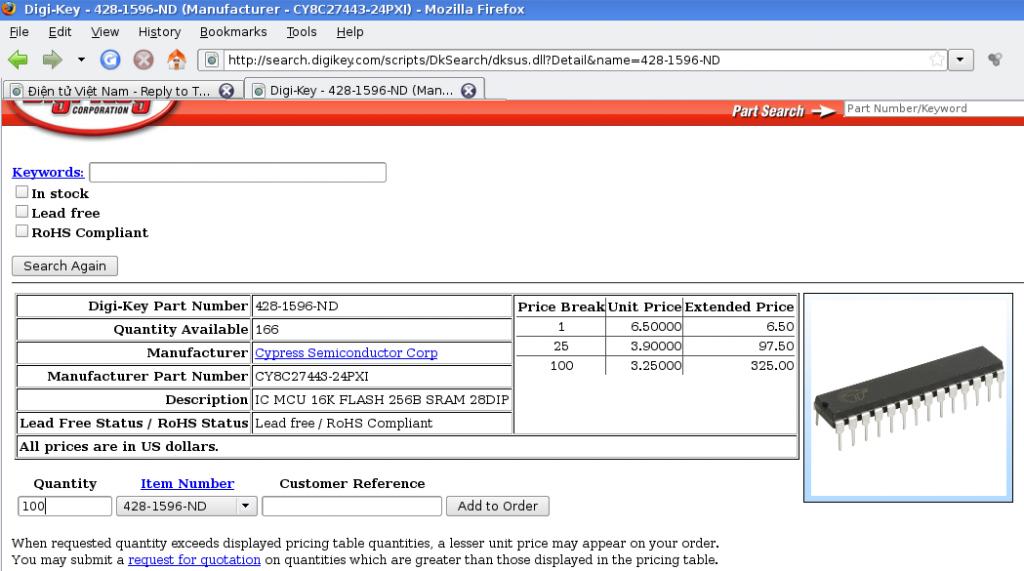The height and width of the screenshot is (571, 1024).
Task: Click the Lead free / RoHS Compliant status value
Action: click(344, 423)
